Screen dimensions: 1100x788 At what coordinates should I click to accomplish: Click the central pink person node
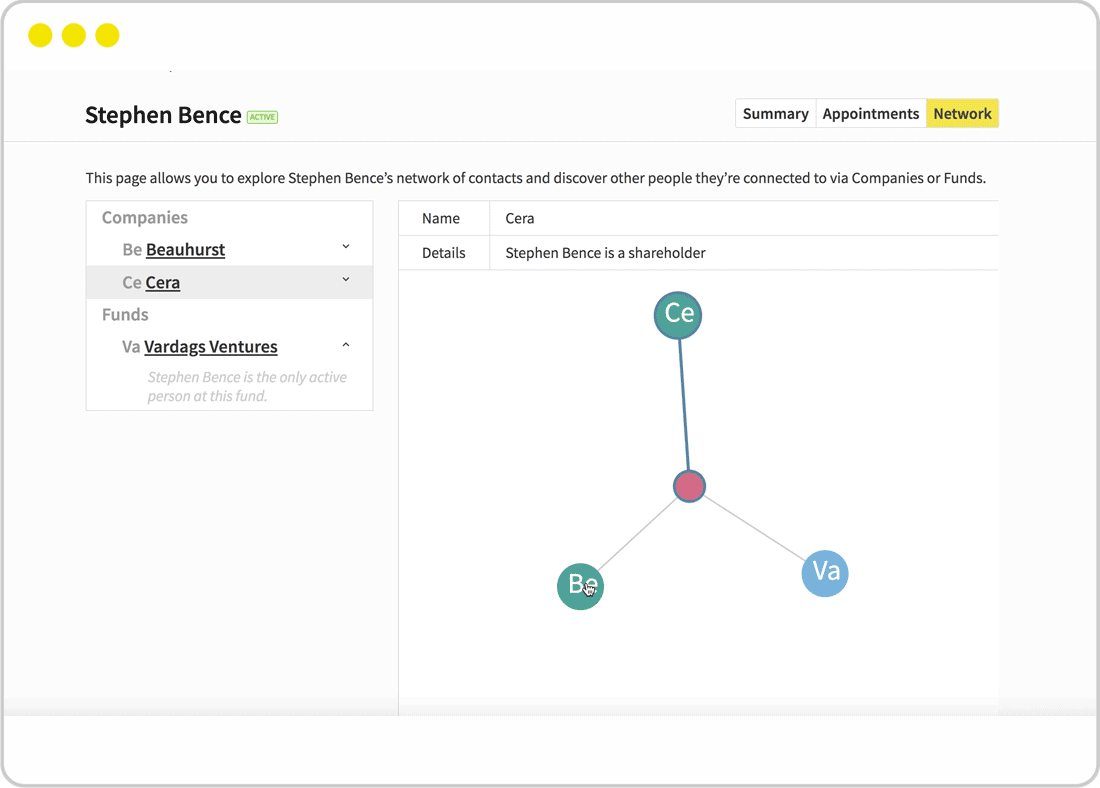coord(689,486)
